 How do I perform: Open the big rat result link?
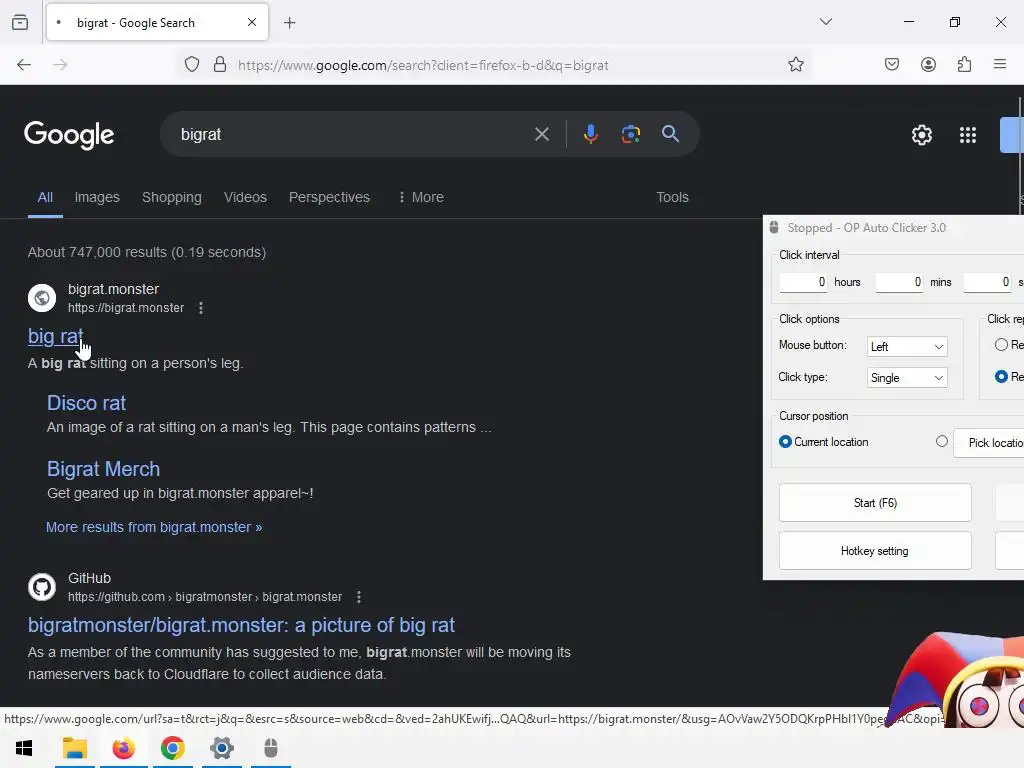tap(56, 336)
